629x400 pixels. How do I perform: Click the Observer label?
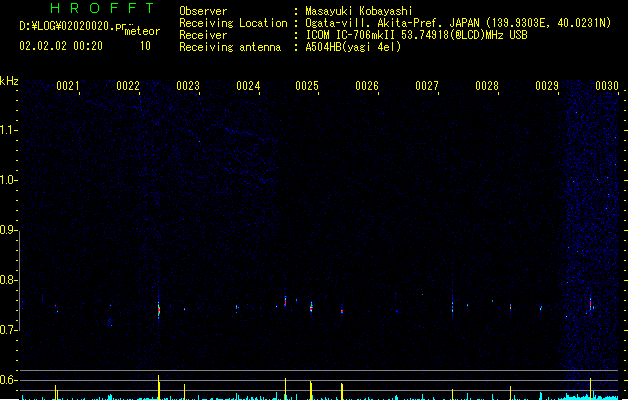[203, 11]
